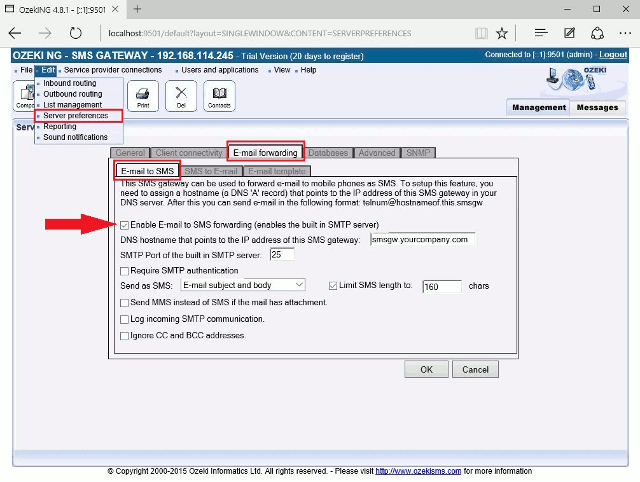Add page to favorites star icon
This screenshot has height=482, width=640.
[502, 33]
